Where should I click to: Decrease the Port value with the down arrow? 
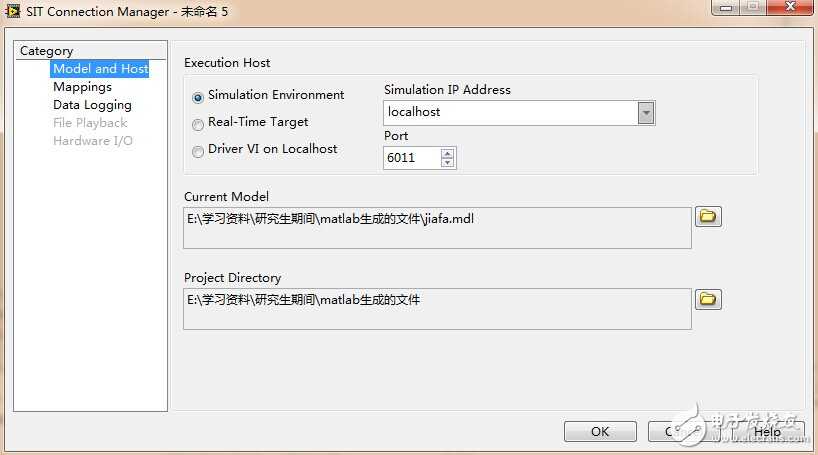447,163
